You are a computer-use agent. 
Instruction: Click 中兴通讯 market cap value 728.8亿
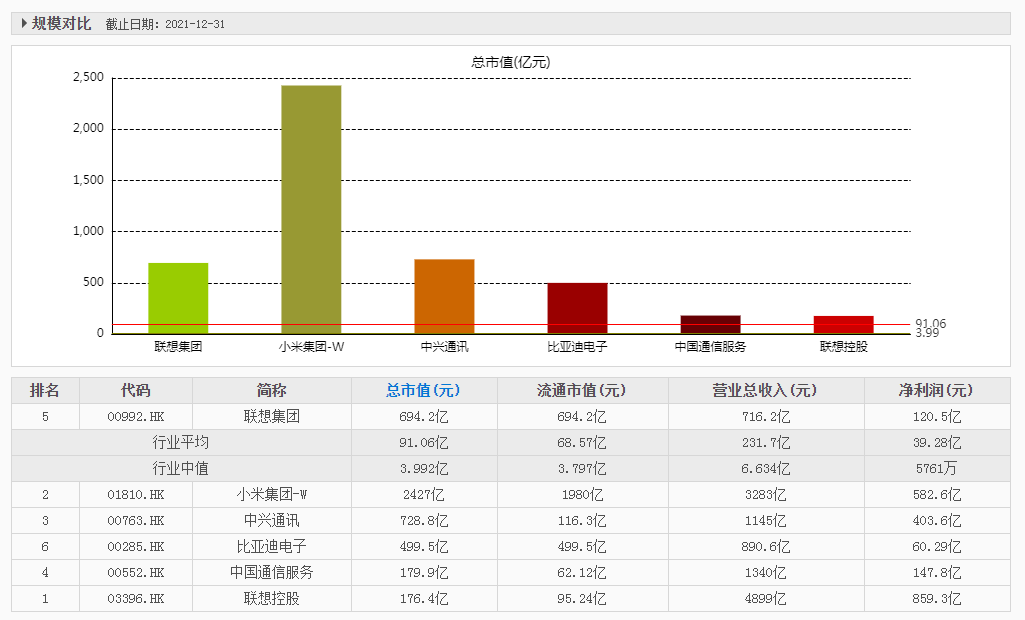click(x=424, y=521)
